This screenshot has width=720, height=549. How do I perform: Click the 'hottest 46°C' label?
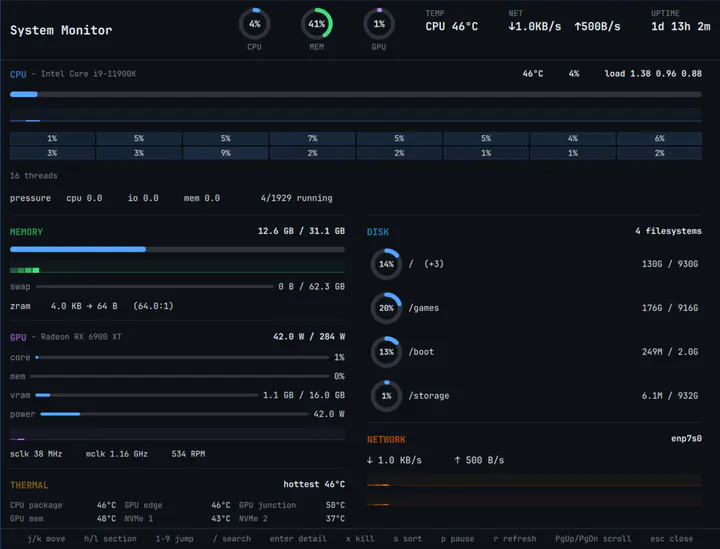pyautogui.click(x=314, y=484)
